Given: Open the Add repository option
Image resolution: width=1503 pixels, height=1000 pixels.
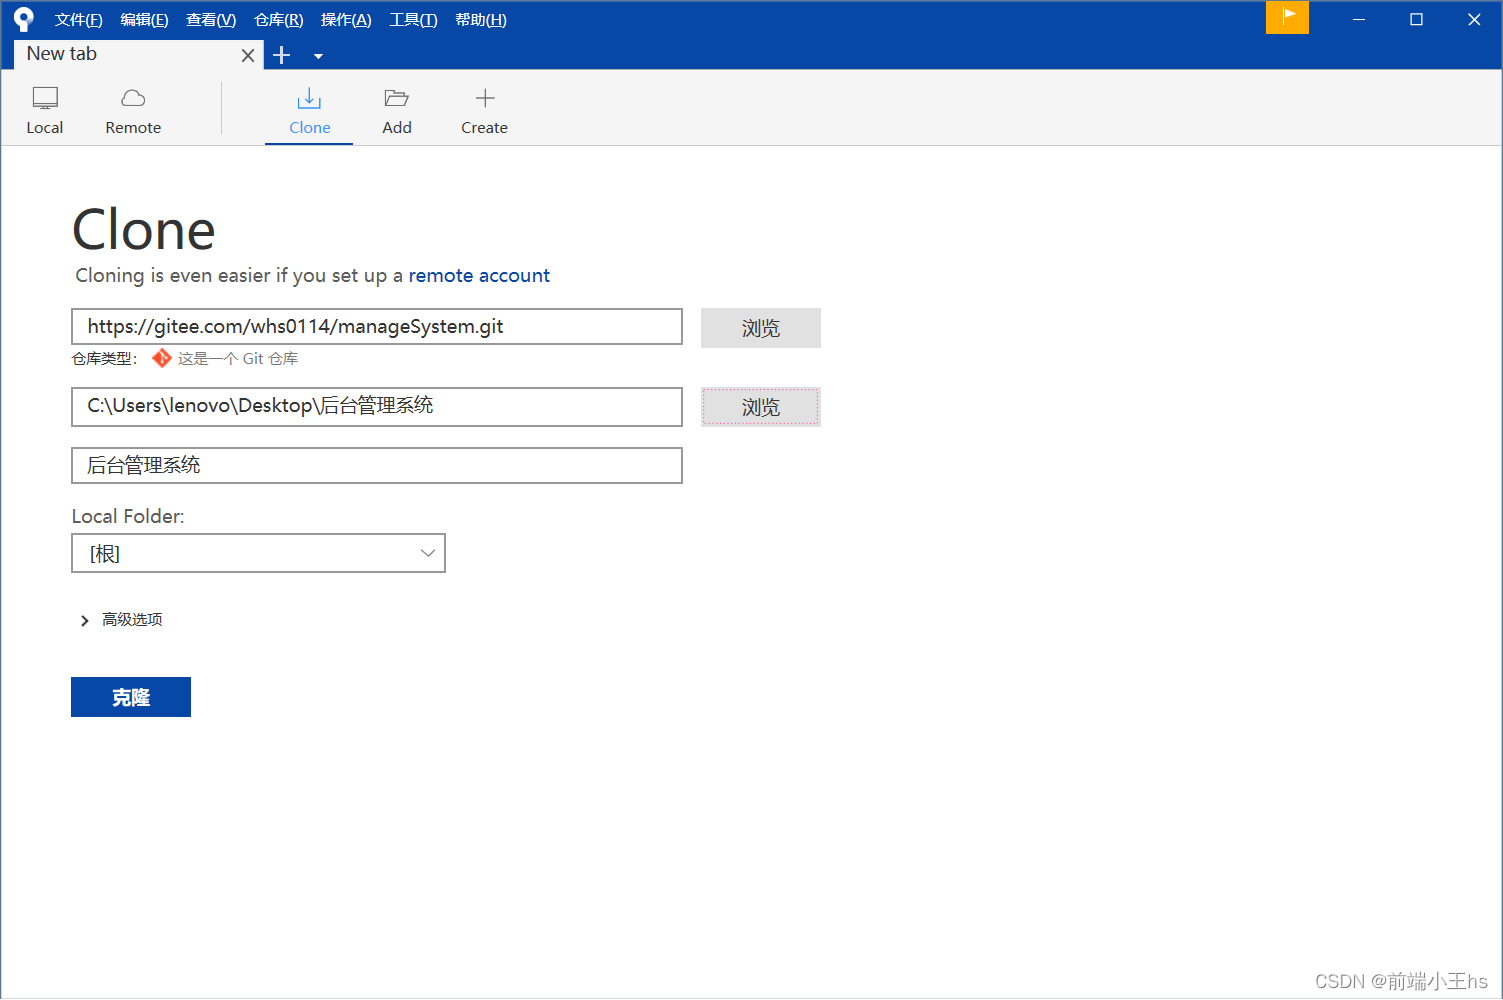Looking at the screenshot, I should coord(397,110).
